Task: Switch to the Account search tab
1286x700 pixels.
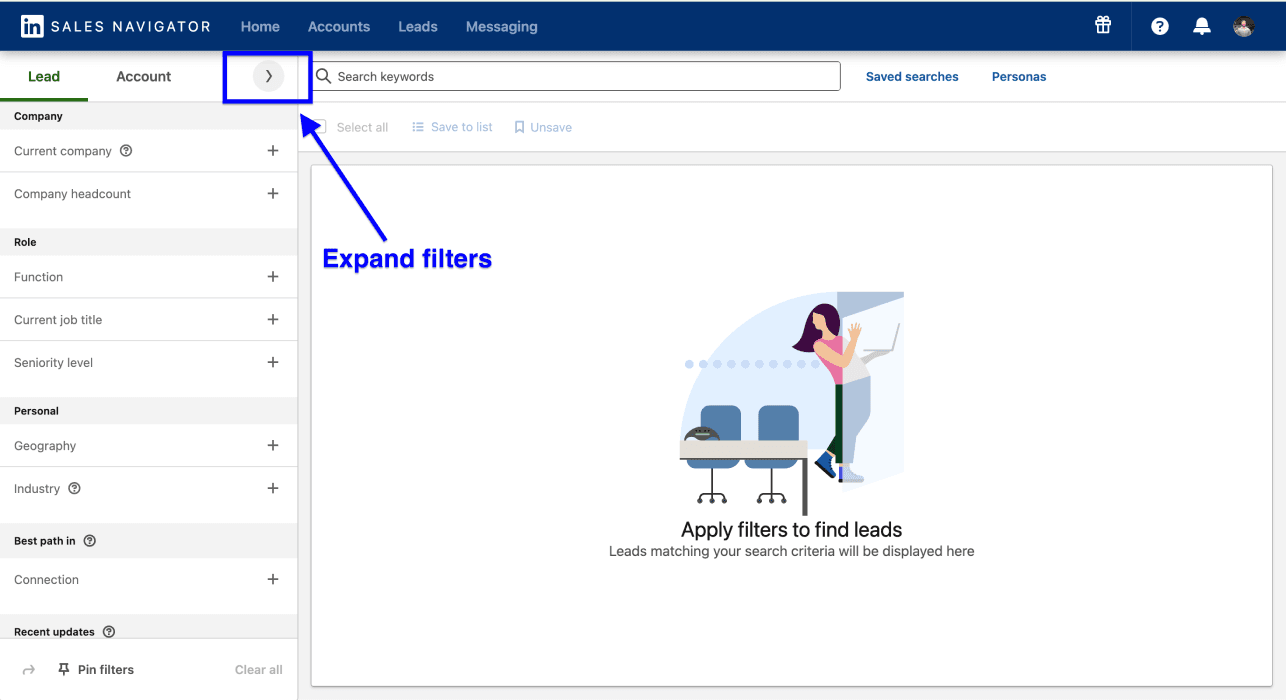Action: coord(143,76)
